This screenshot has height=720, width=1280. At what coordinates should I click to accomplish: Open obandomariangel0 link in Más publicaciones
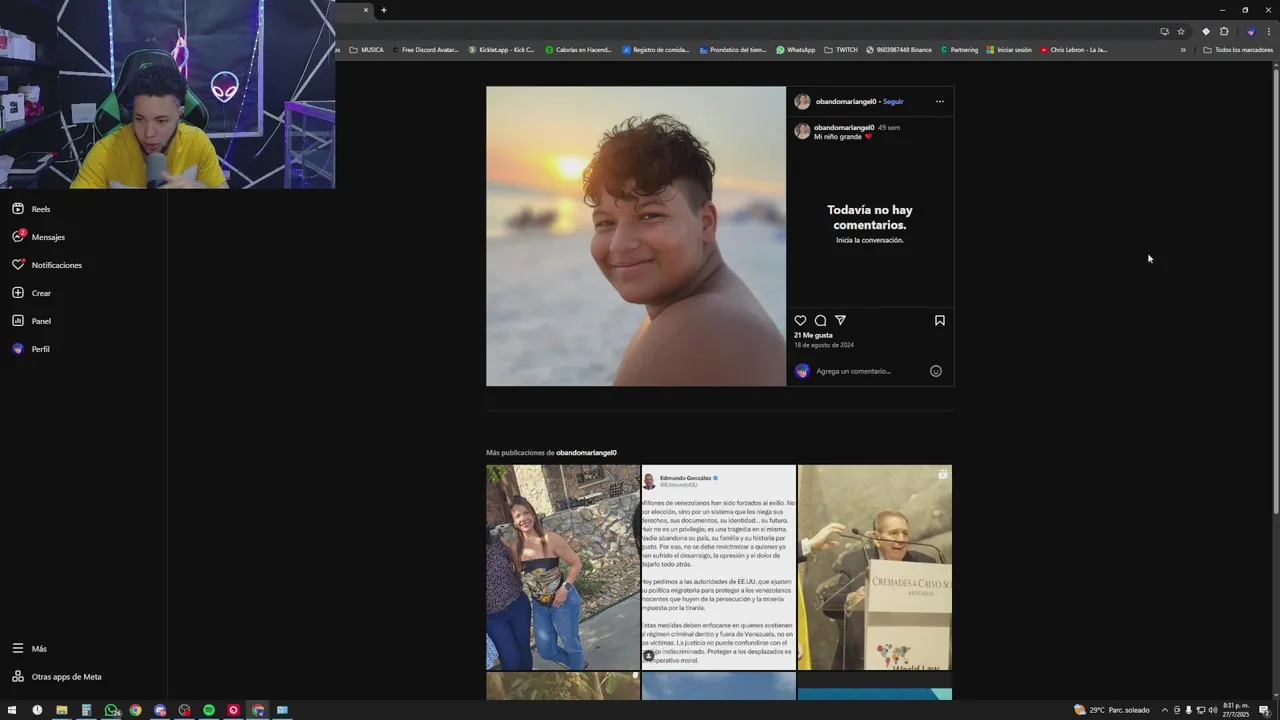(x=586, y=453)
